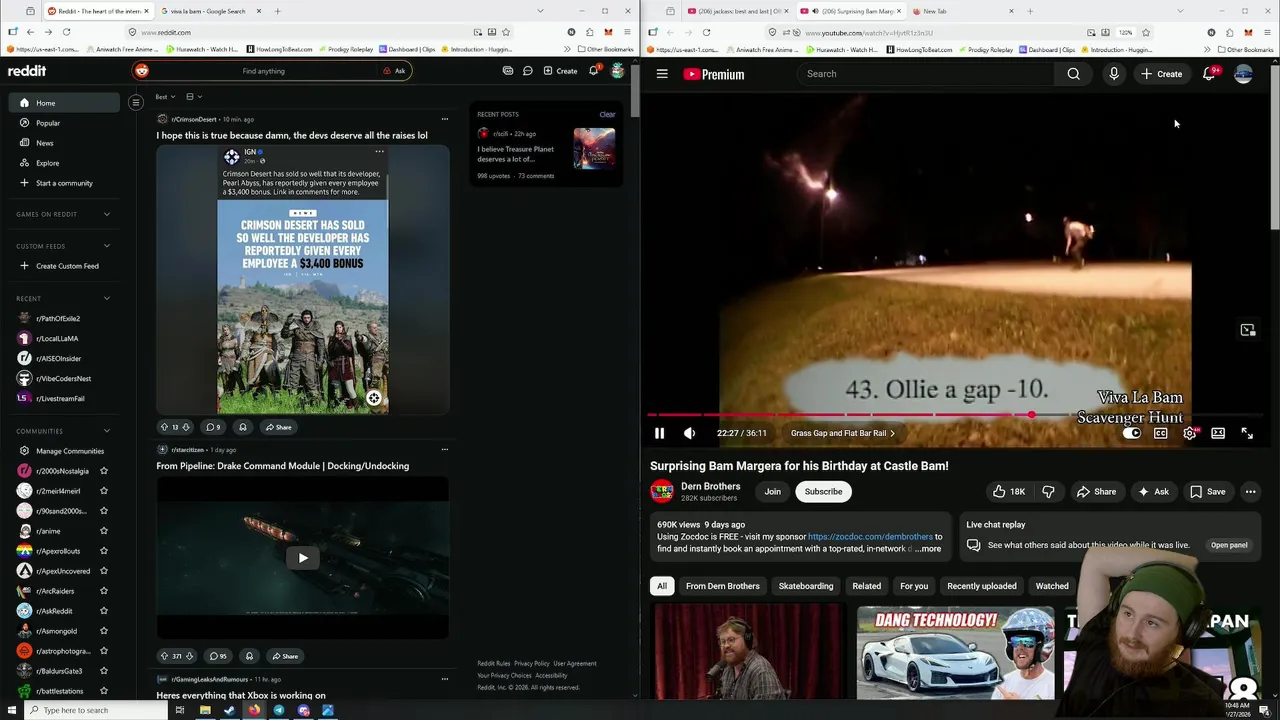The height and width of the screenshot is (720, 1280).
Task: Pause the YouTube video
Action: click(x=659, y=433)
